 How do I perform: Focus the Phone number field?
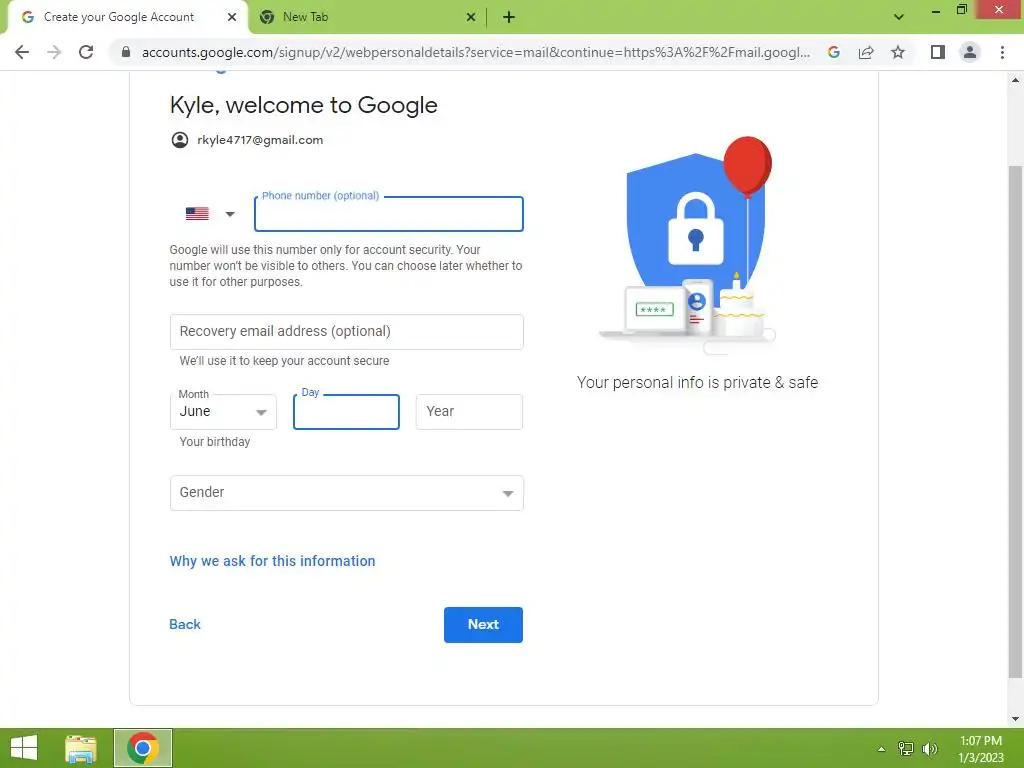[x=389, y=214]
